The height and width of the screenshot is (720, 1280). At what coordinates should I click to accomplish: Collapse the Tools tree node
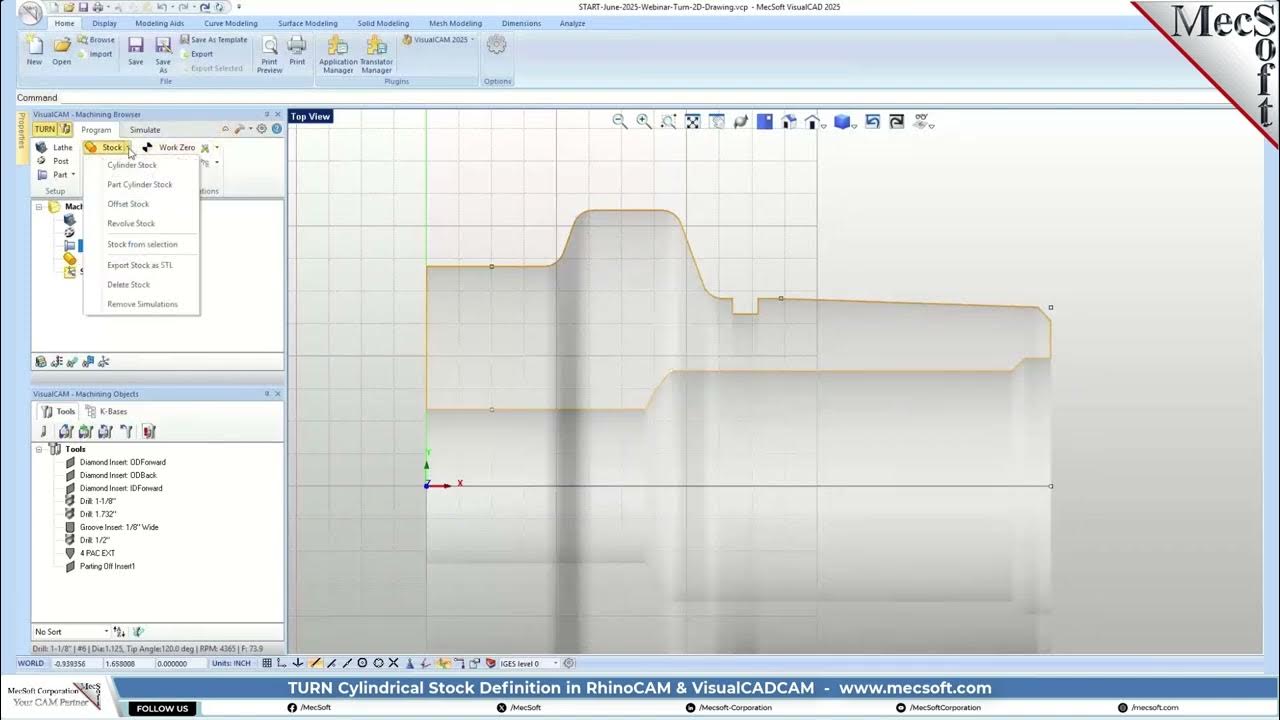pyautogui.click(x=39, y=450)
